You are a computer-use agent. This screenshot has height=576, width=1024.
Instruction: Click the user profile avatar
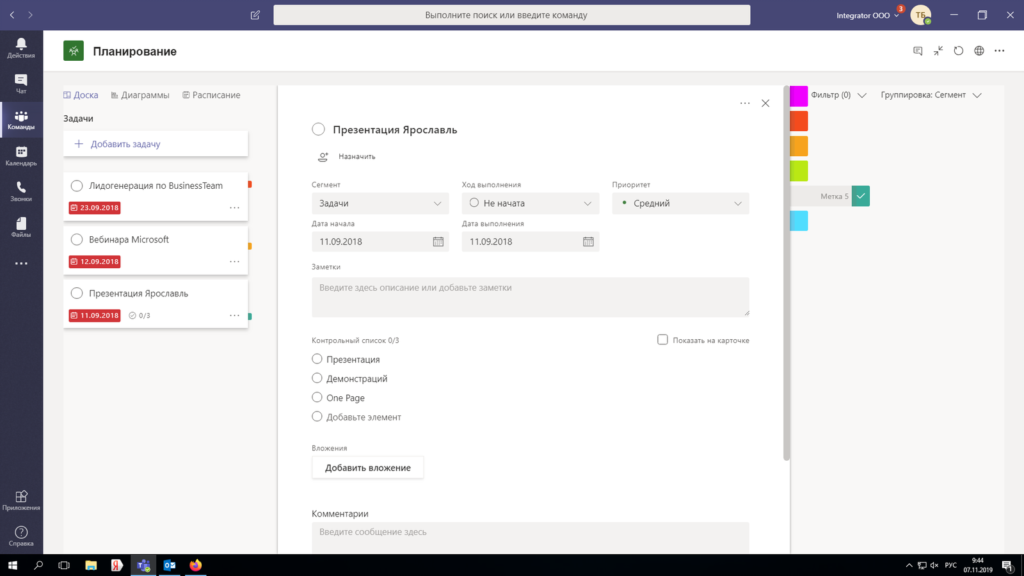921,15
